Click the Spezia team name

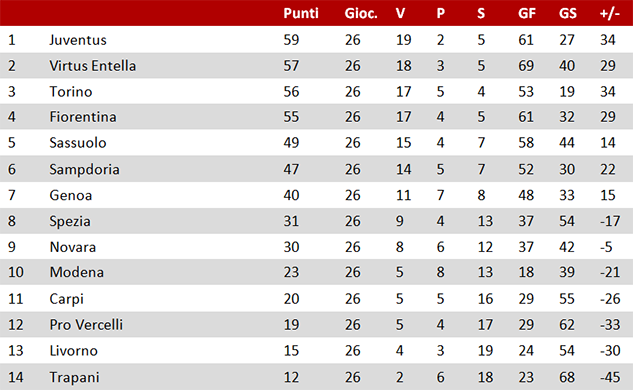(70, 222)
